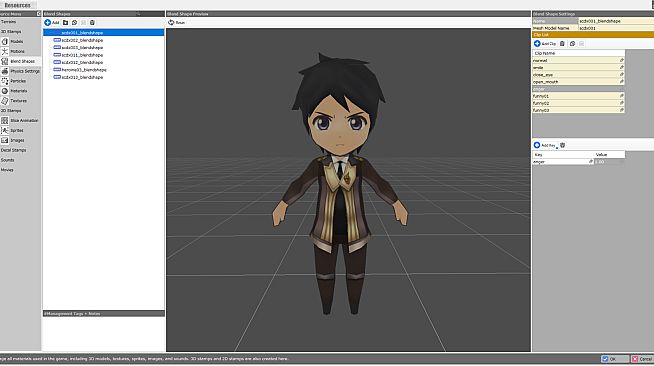Delete the selected blend shape
Screen dimensions: 654x366
coord(92,23)
